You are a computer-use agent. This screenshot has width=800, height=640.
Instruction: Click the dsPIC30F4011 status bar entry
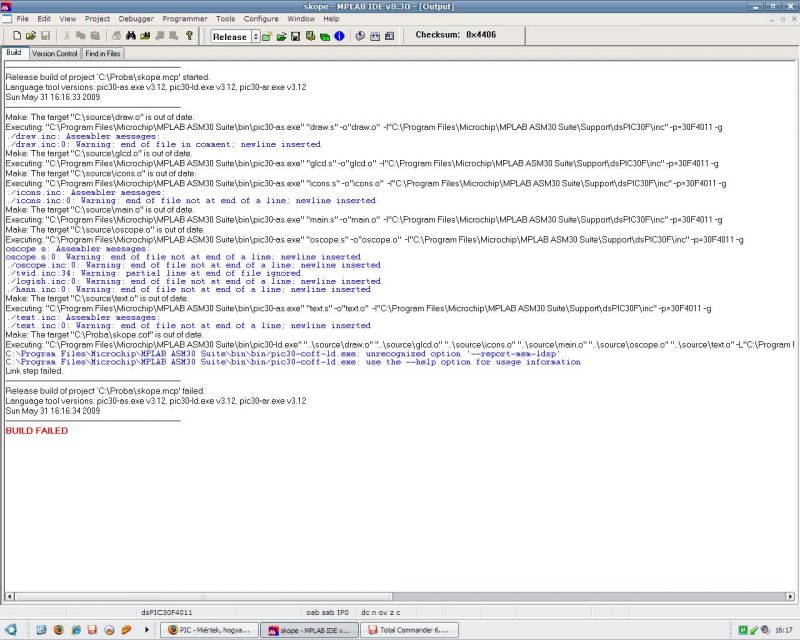166,612
